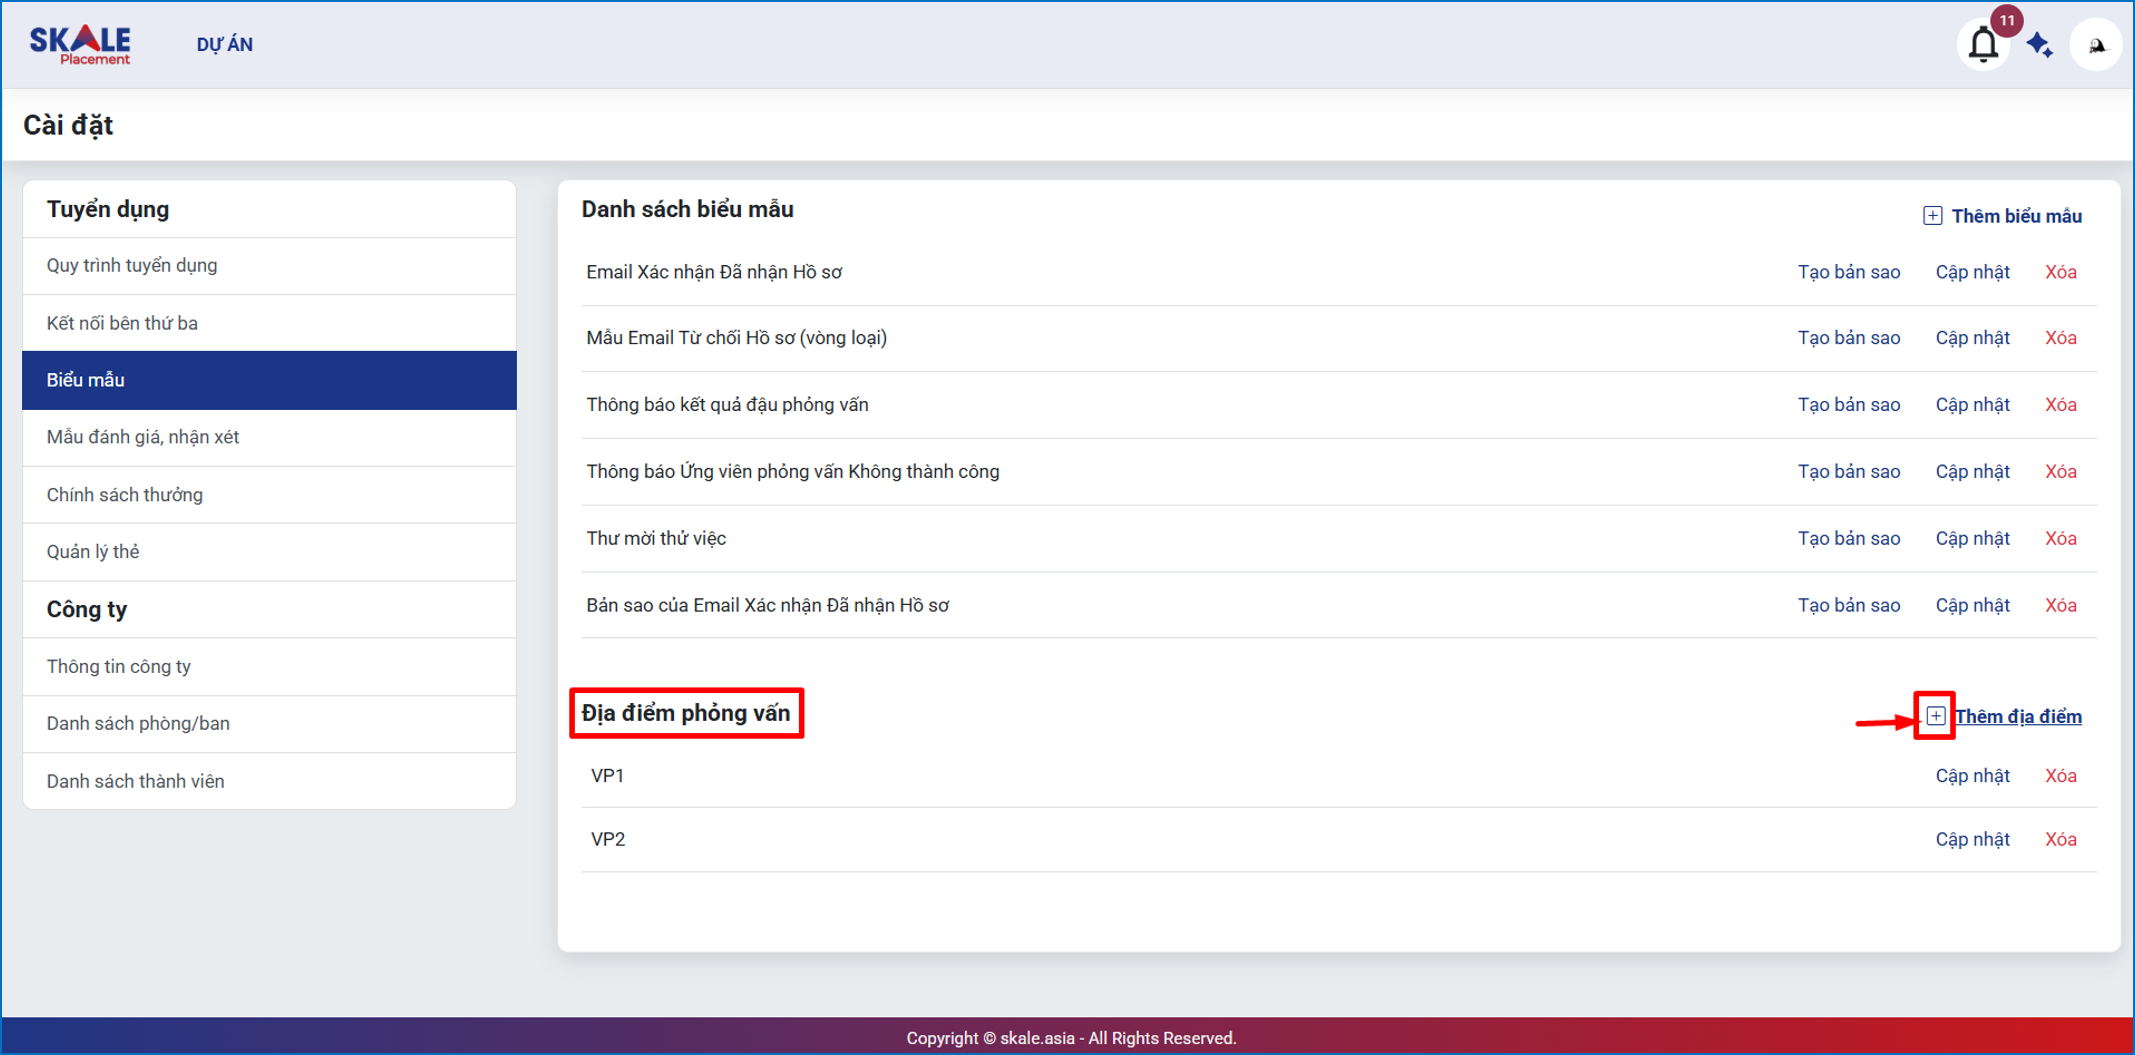Select the Biểu mẫu sidebar item
The height and width of the screenshot is (1055, 2135).
click(86, 380)
